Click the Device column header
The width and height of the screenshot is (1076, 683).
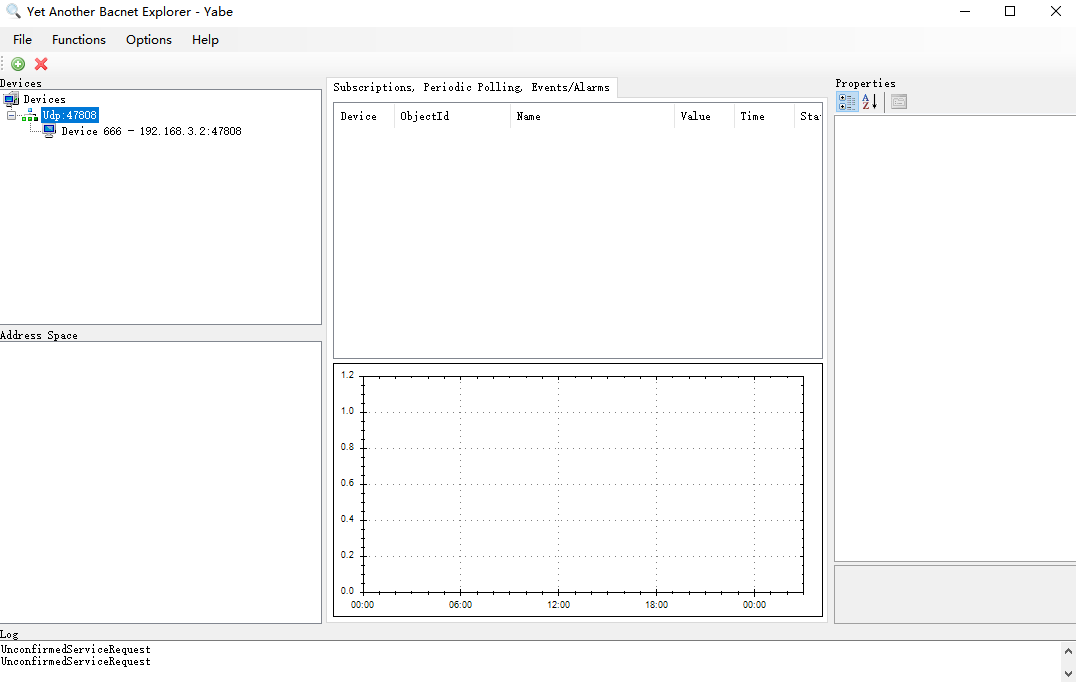(x=364, y=117)
